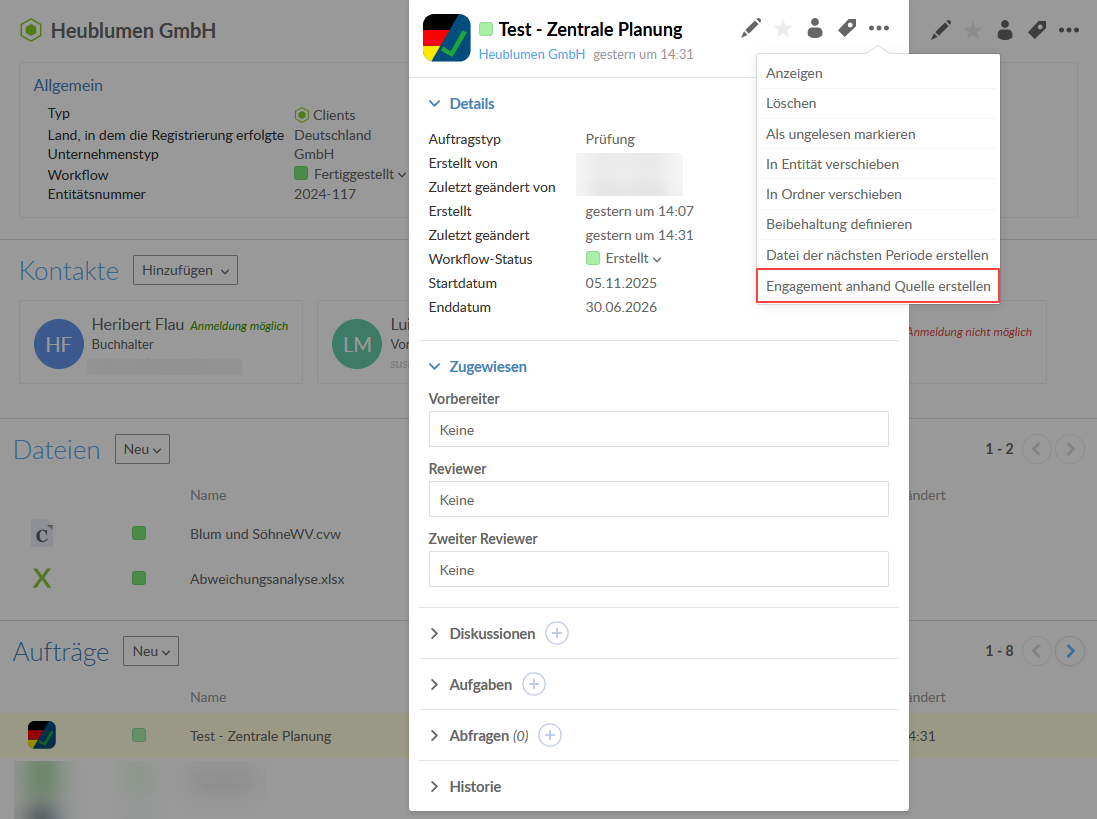Add a query via Abfragen plus icon

click(550, 736)
